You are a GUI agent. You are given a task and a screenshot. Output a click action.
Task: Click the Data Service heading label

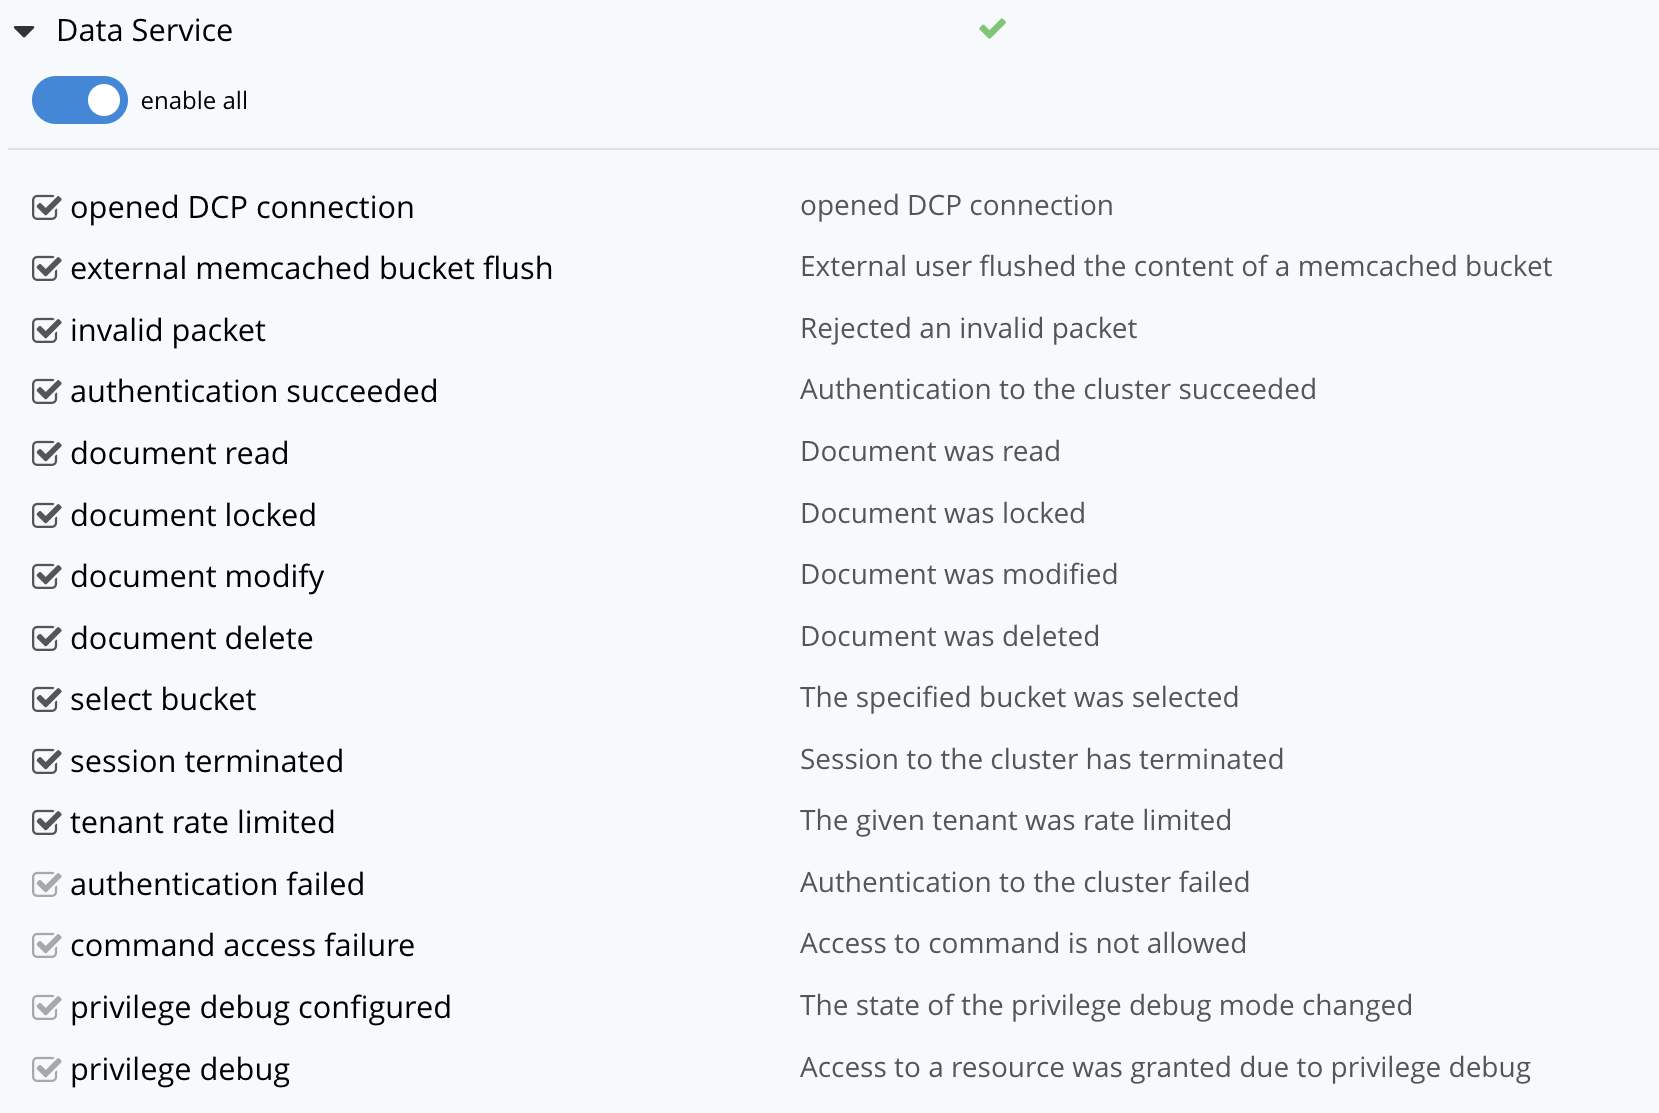point(144,31)
